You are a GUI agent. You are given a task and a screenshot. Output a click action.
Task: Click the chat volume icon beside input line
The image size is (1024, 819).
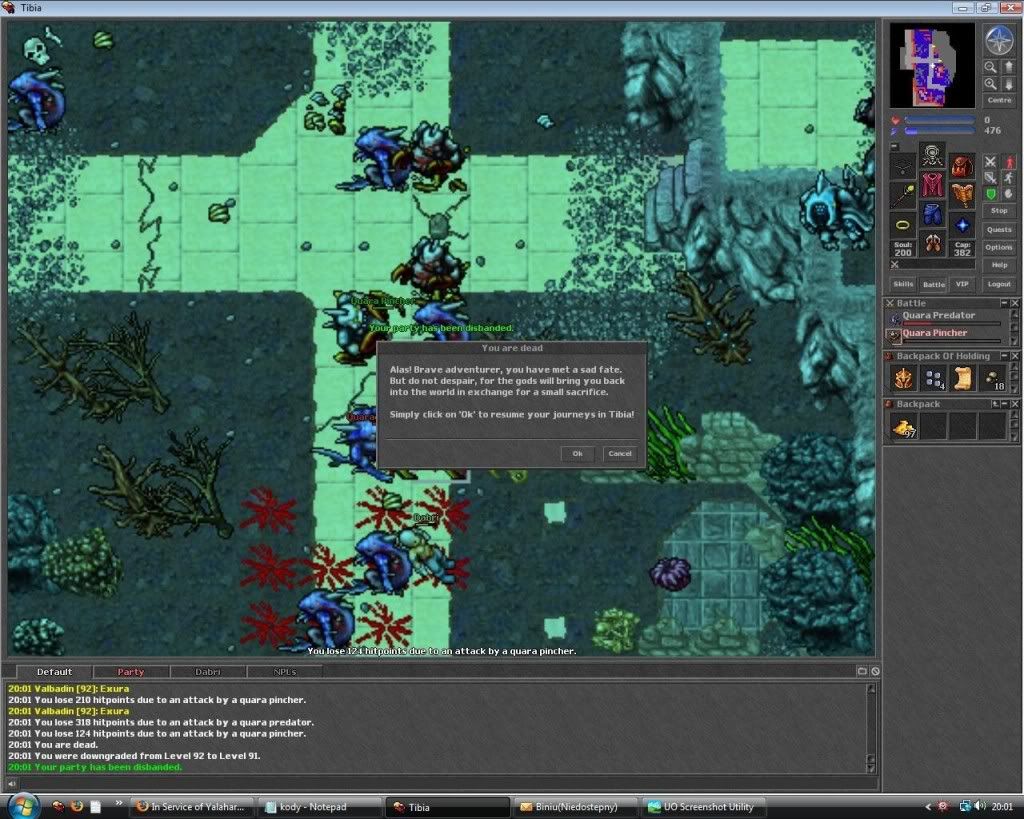click(x=12, y=783)
